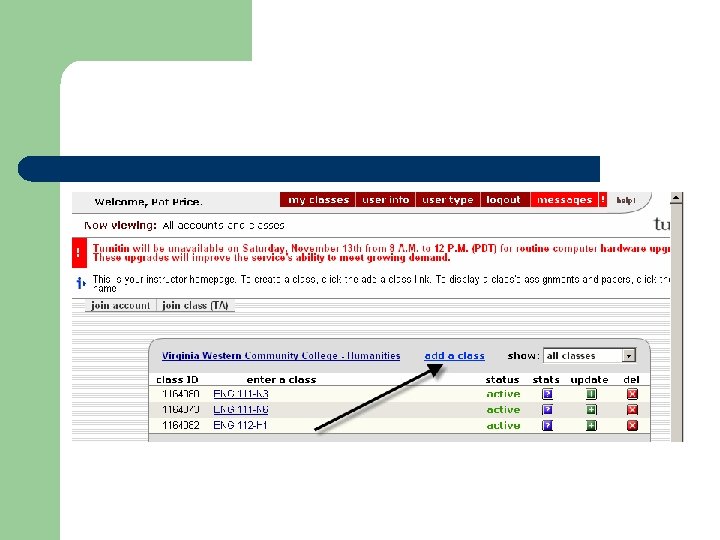The width and height of the screenshot is (720, 540).
Task: Open the ENG 112-F1 class
Action: coord(240,425)
